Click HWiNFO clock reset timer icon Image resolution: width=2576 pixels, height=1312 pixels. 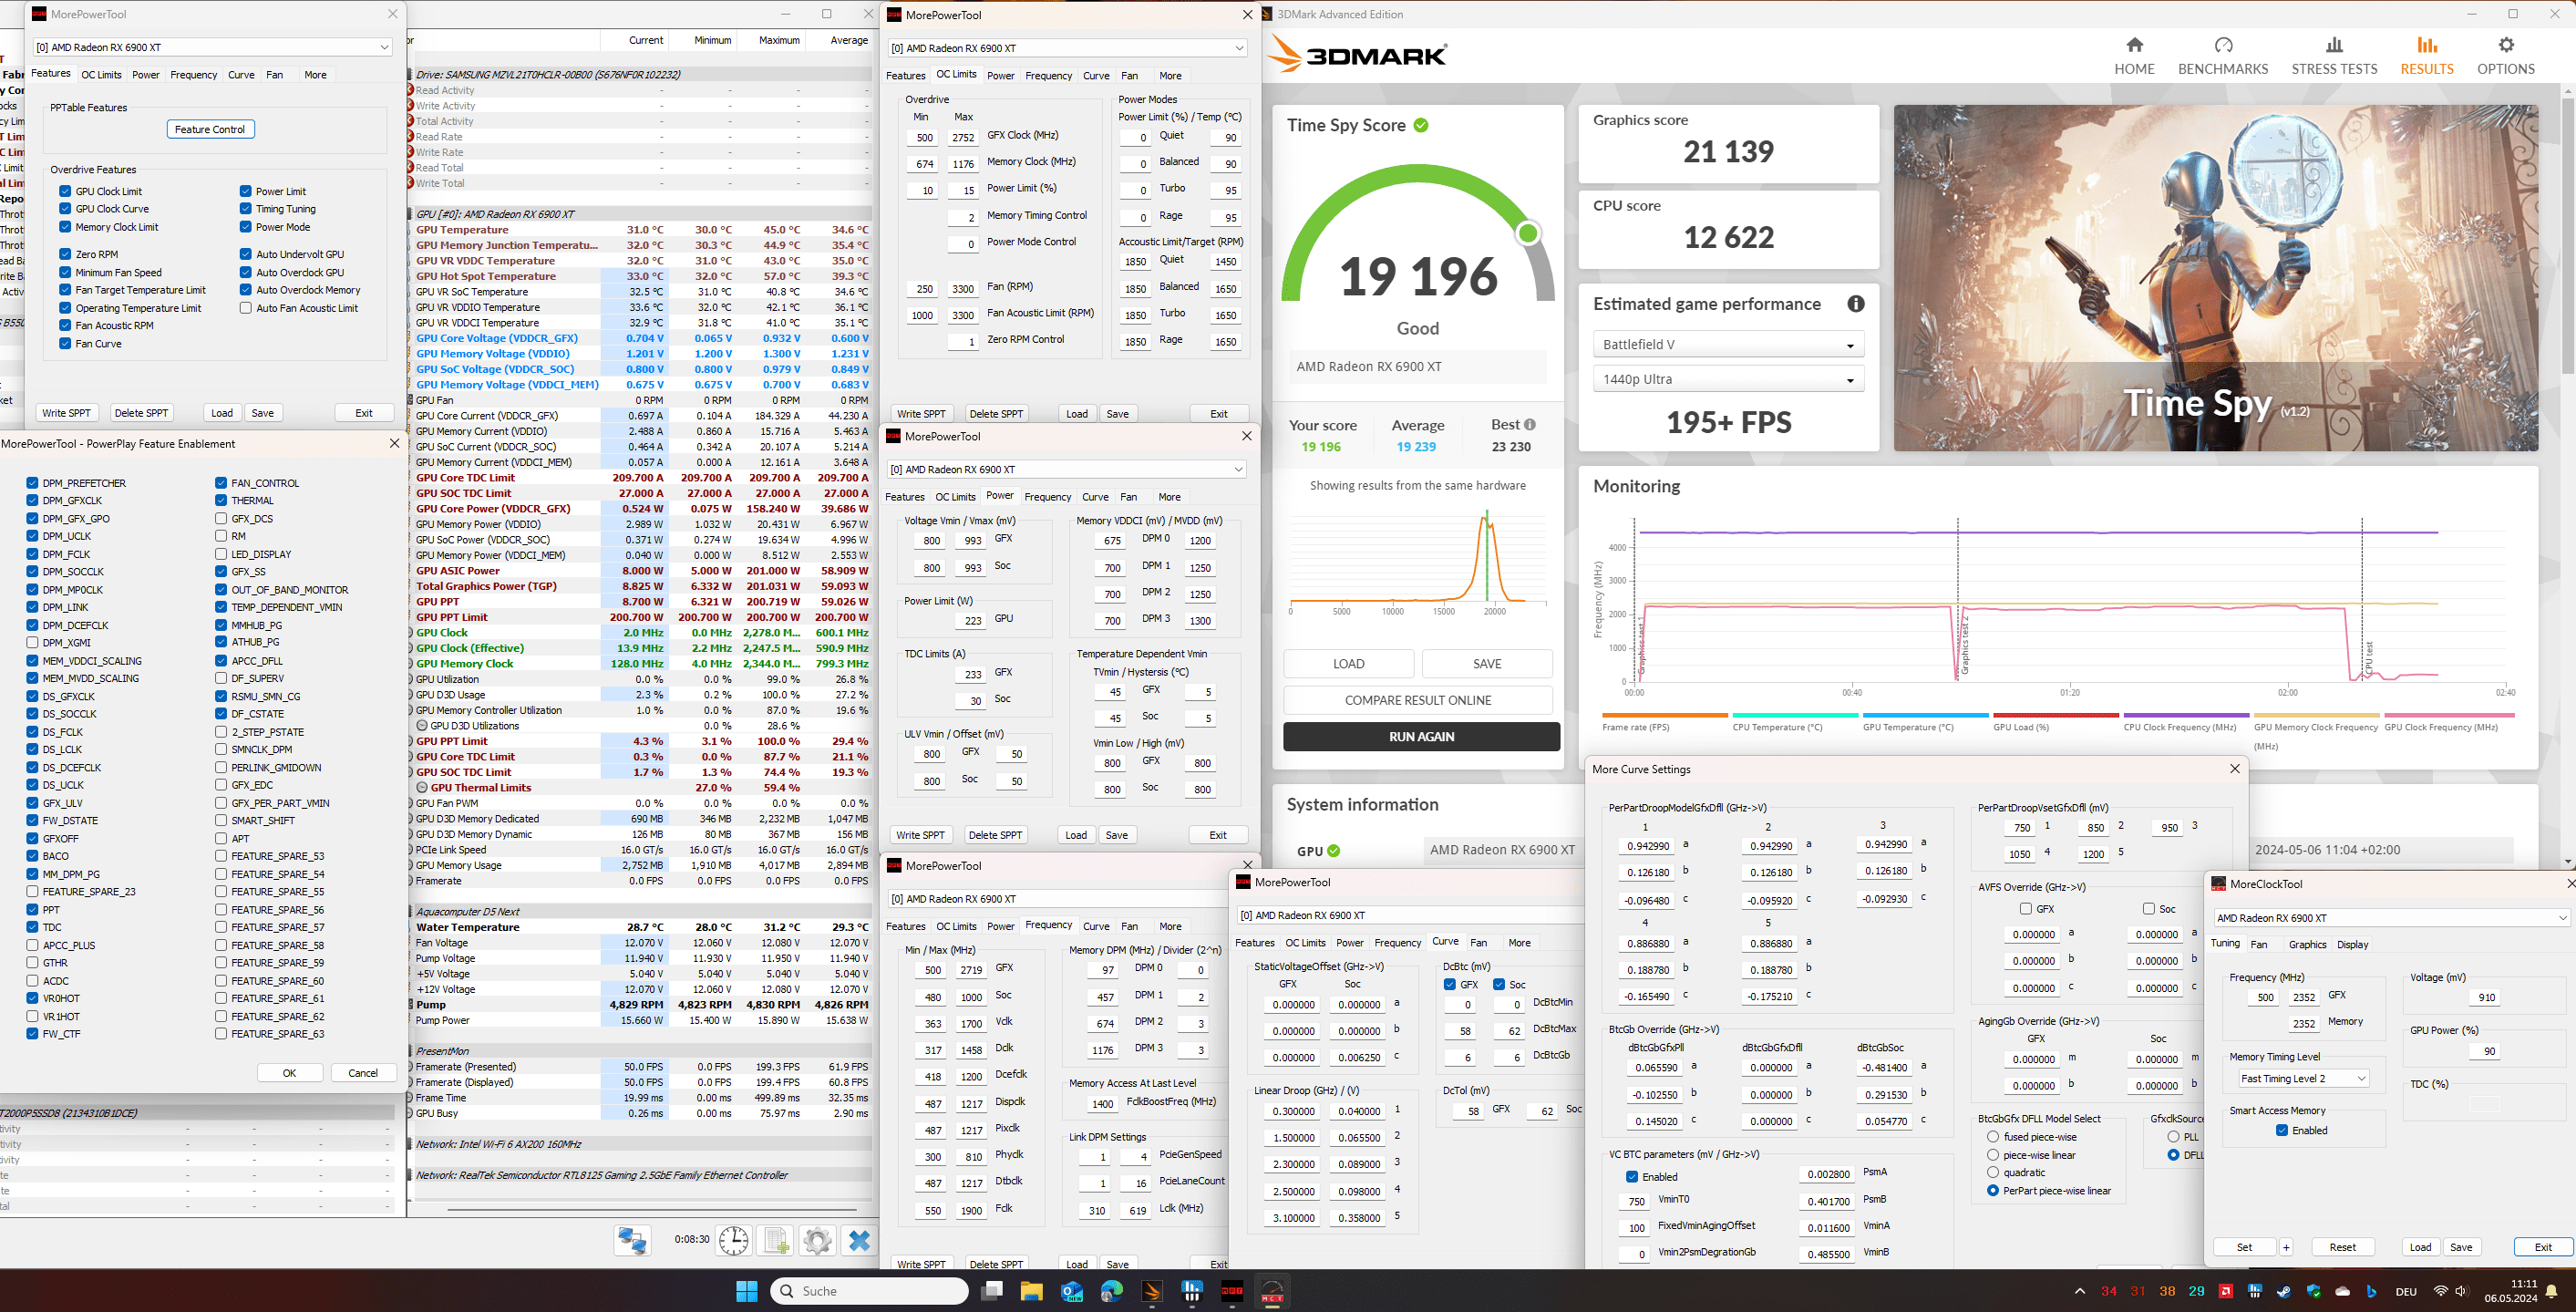click(733, 1240)
